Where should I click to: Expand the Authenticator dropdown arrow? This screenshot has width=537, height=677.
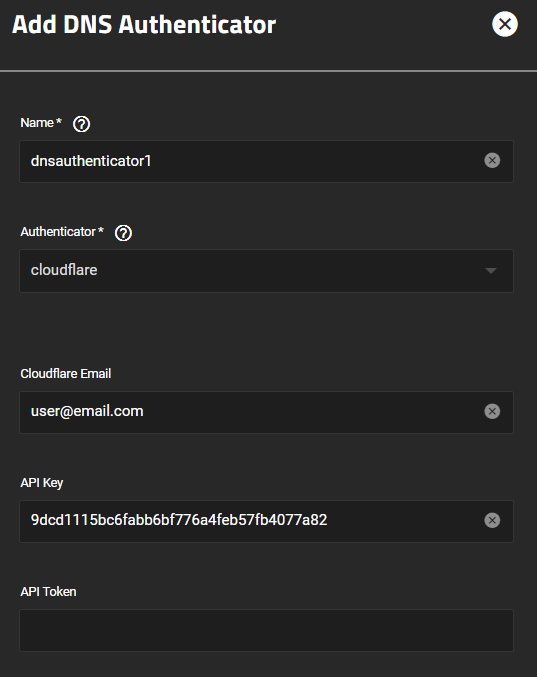(490, 271)
